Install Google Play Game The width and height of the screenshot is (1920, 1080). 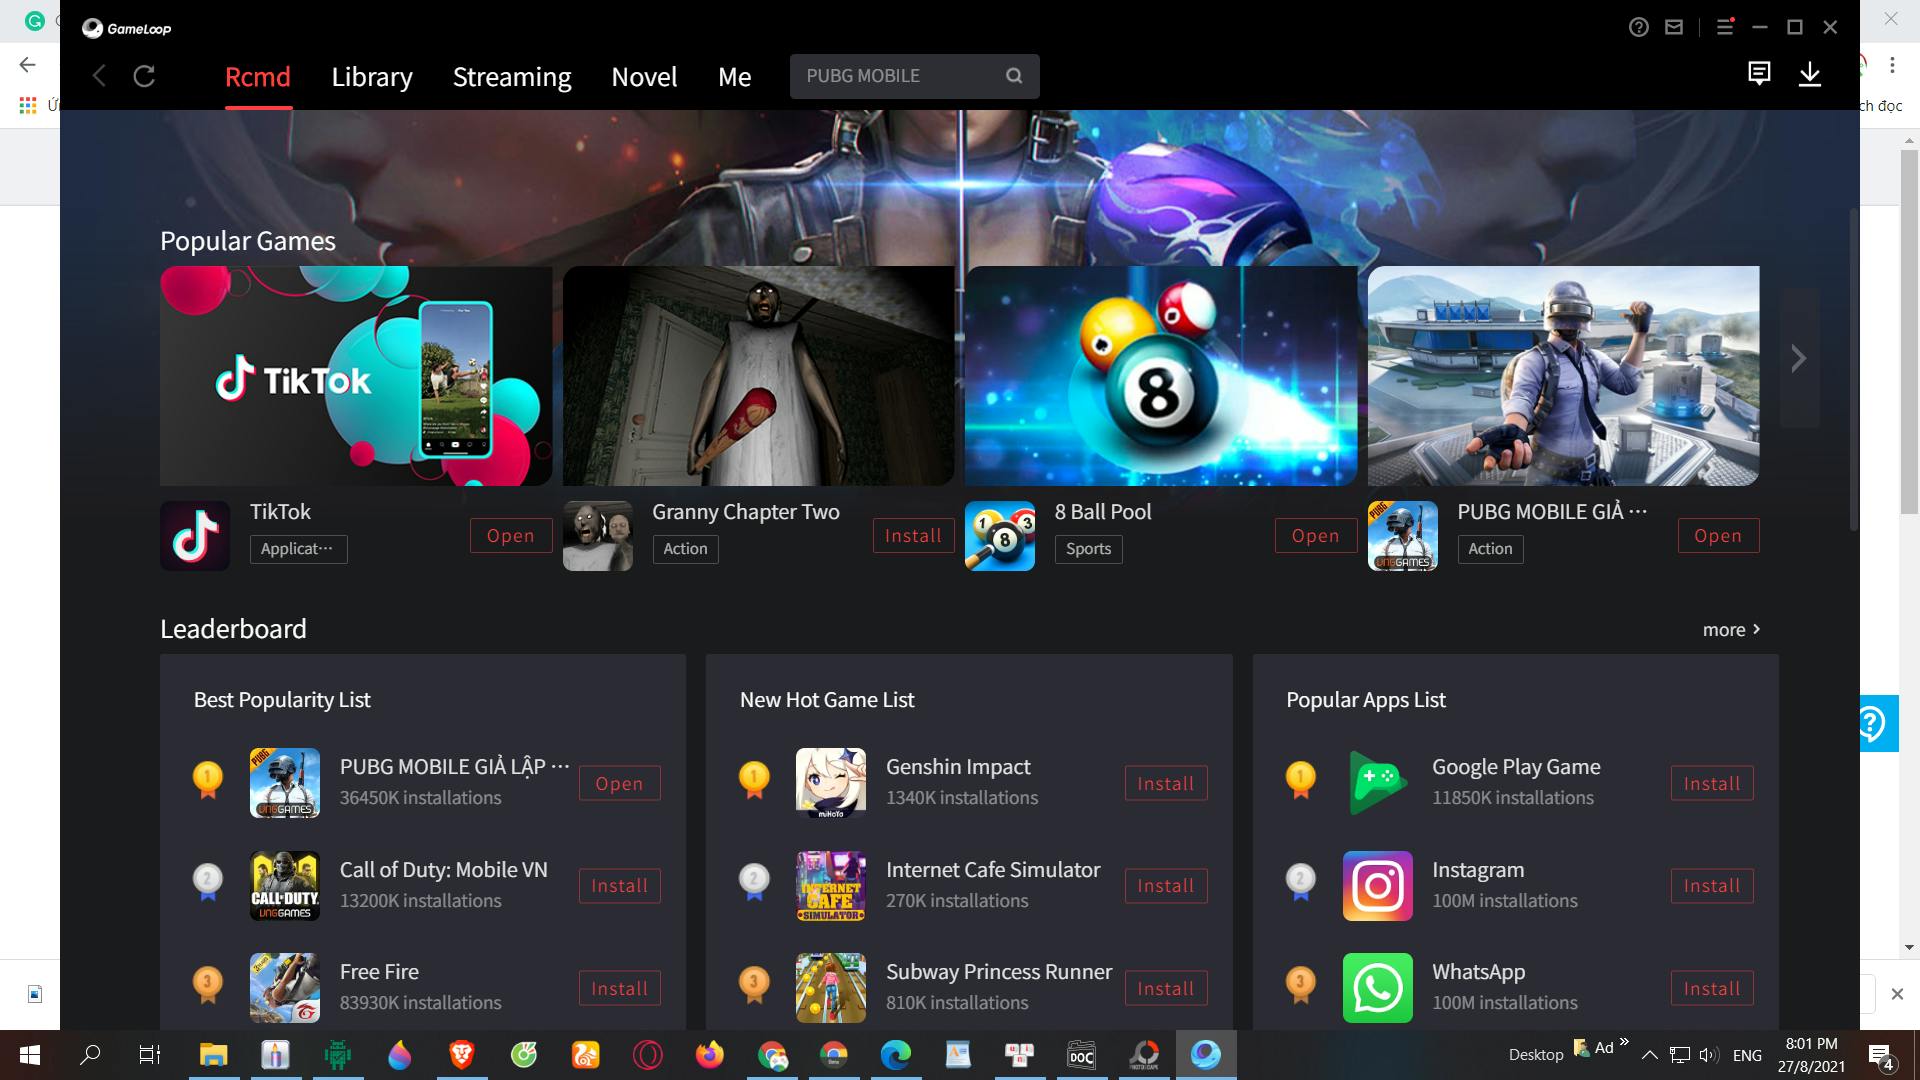(1712, 784)
